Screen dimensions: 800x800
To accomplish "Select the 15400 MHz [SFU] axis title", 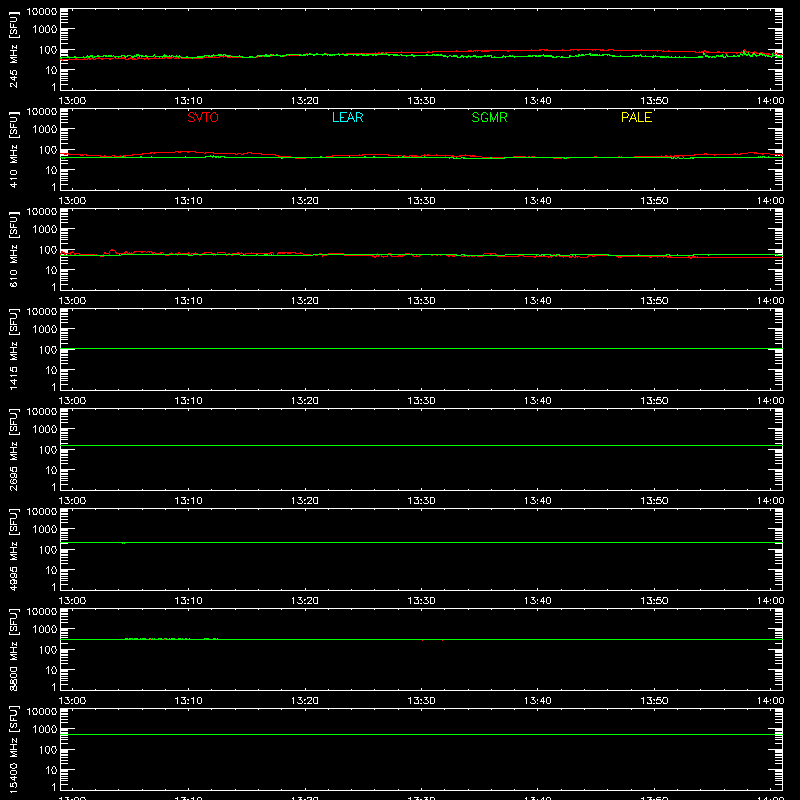I will click(x=14, y=749).
